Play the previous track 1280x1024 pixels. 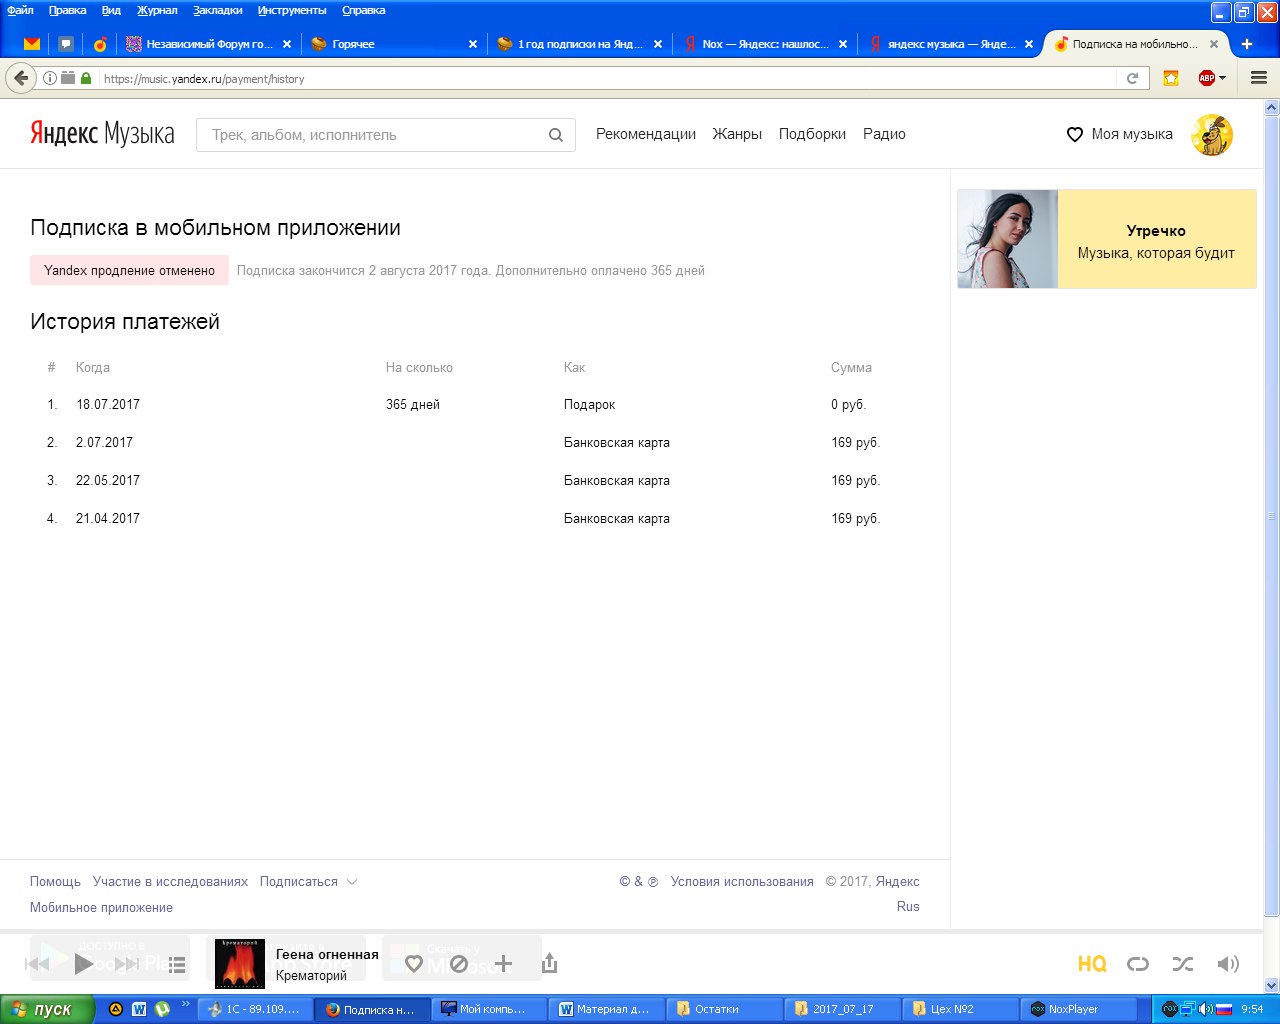[37, 964]
